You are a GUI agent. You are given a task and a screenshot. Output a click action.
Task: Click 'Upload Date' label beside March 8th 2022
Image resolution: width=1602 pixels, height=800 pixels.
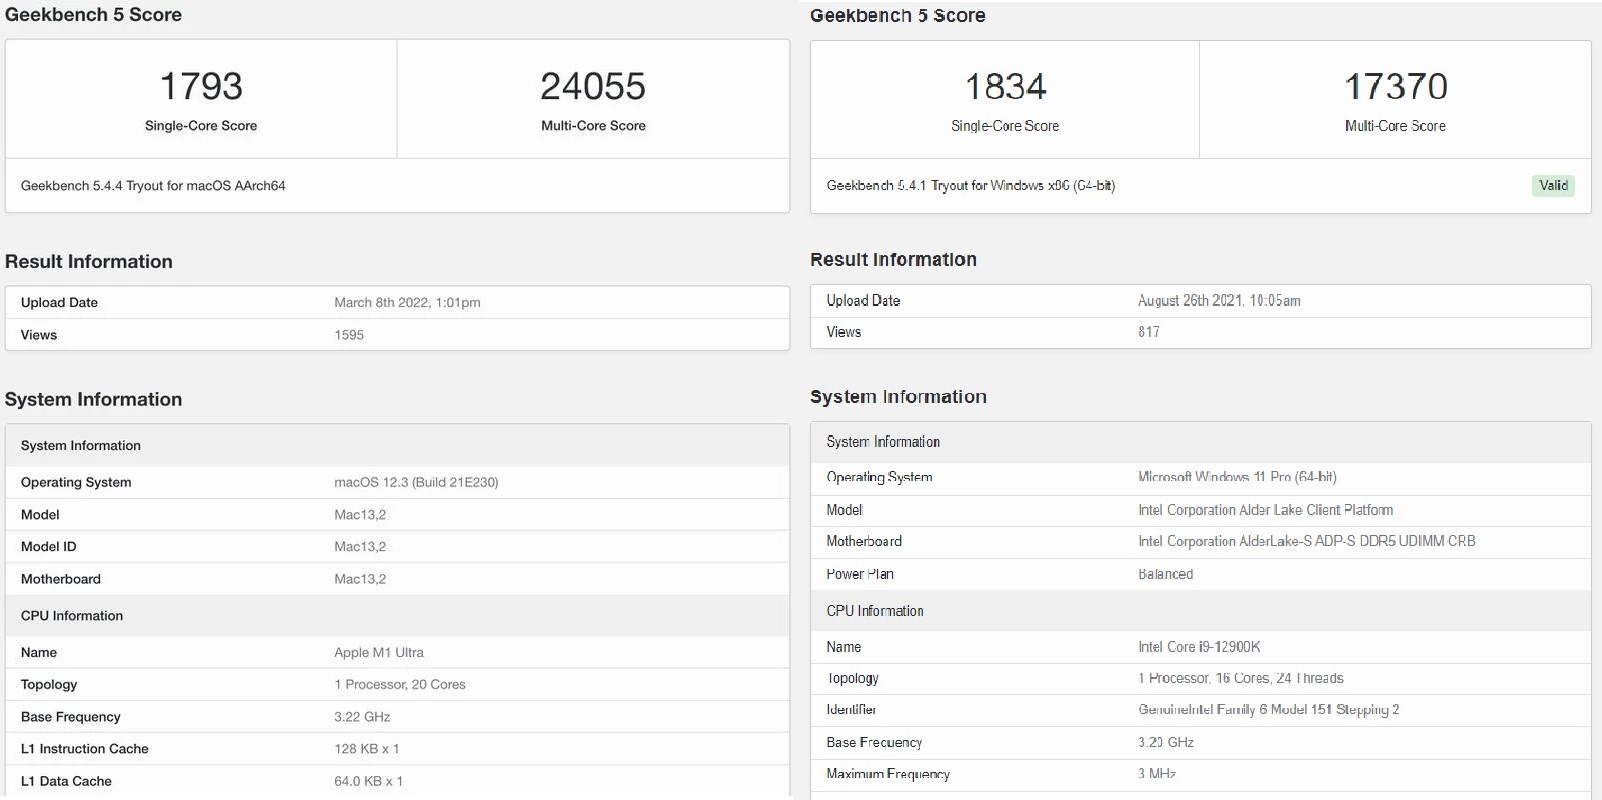(59, 302)
